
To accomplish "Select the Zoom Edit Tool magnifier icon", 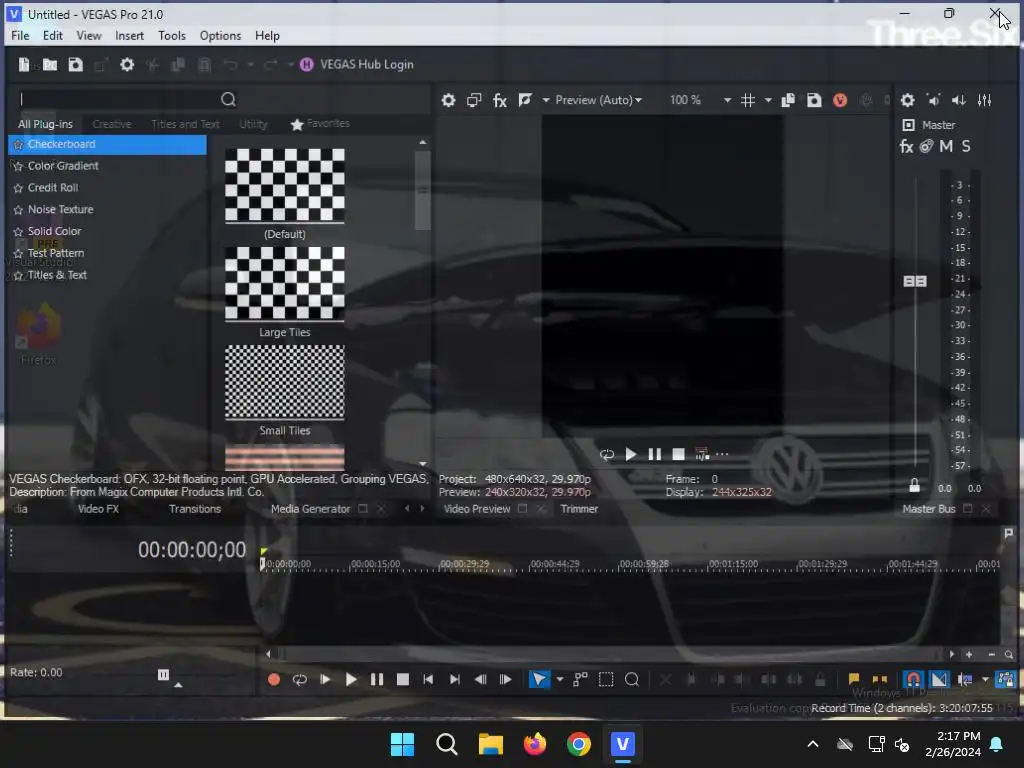I will pos(632,680).
